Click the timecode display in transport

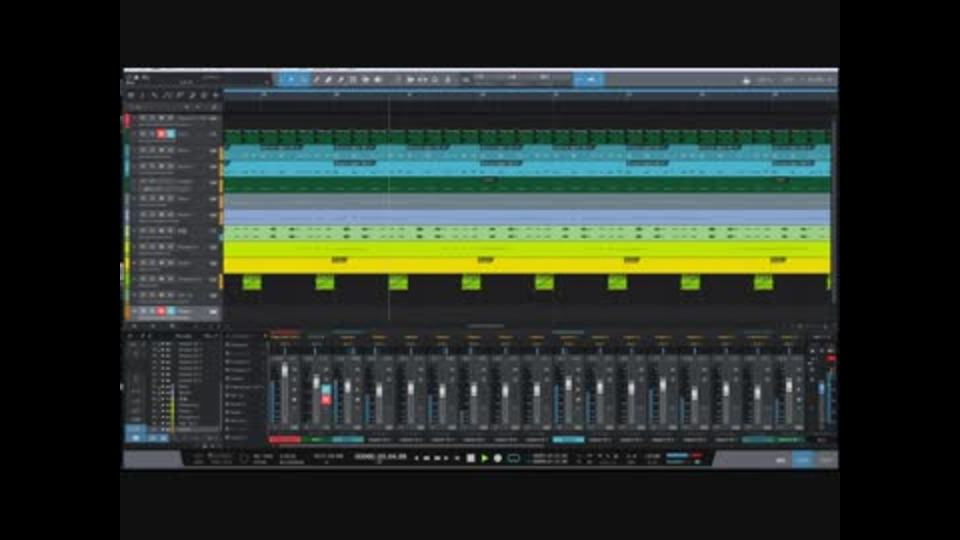pyautogui.click(x=380, y=457)
